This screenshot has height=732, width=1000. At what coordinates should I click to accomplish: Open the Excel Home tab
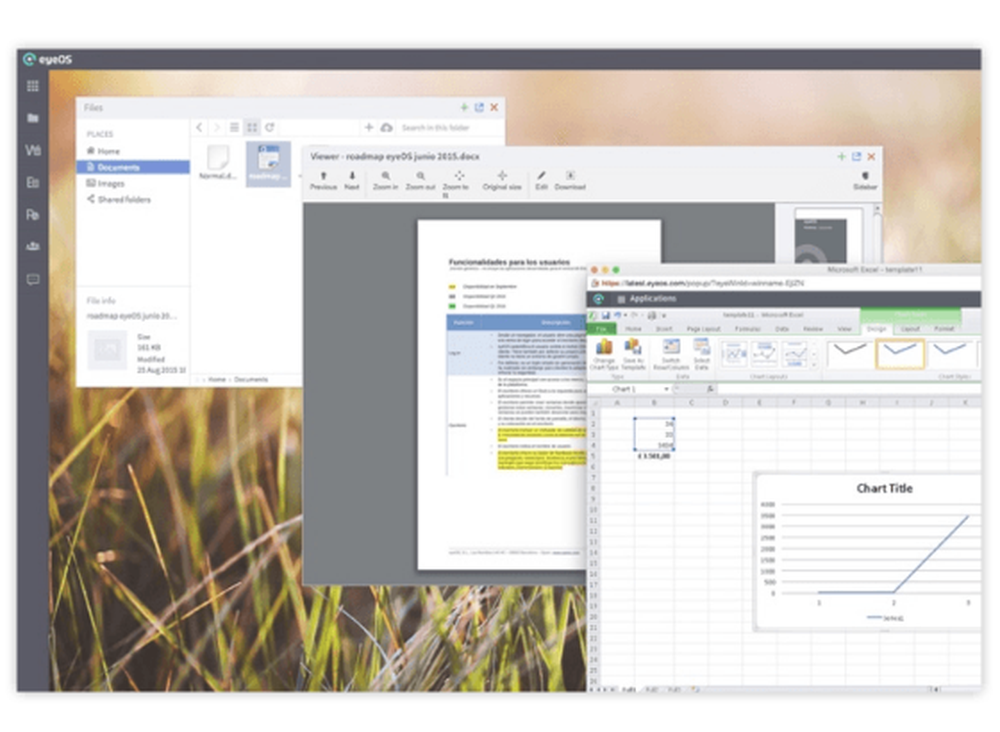pos(633,328)
